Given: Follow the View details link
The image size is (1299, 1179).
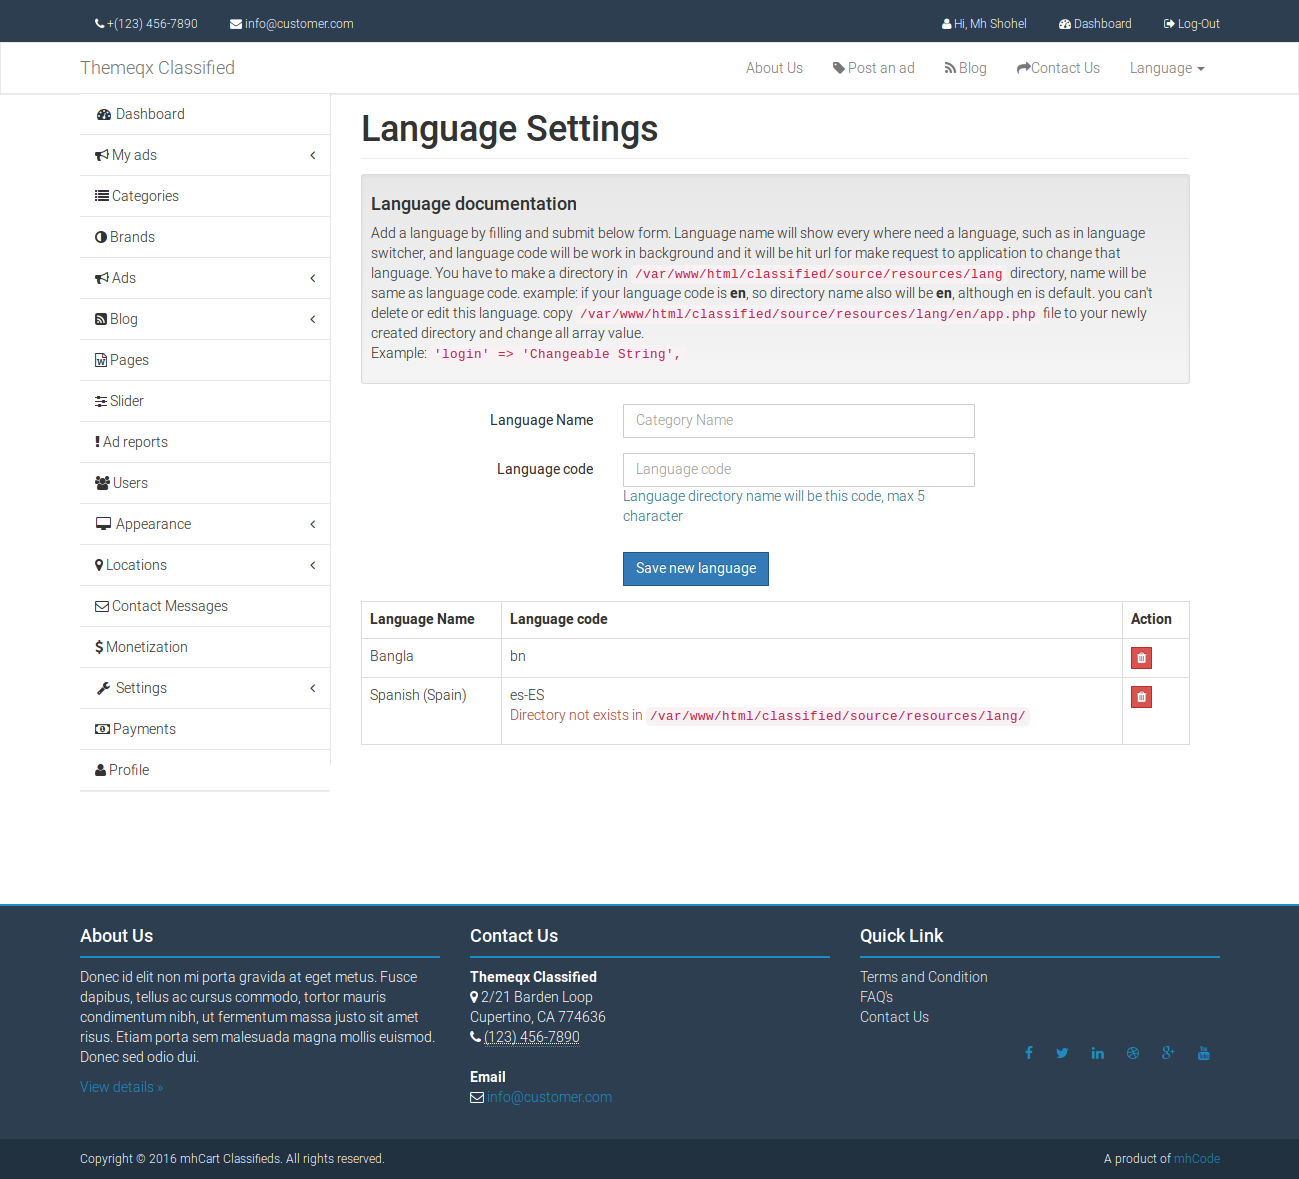Looking at the screenshot, I should tap(121, 1087).
